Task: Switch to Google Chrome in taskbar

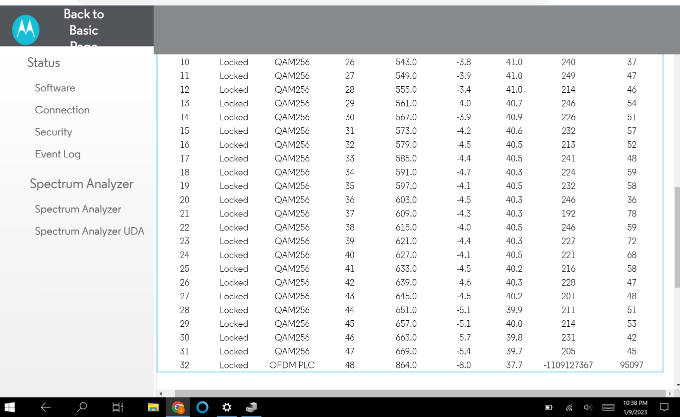Action: click(178, 407)
